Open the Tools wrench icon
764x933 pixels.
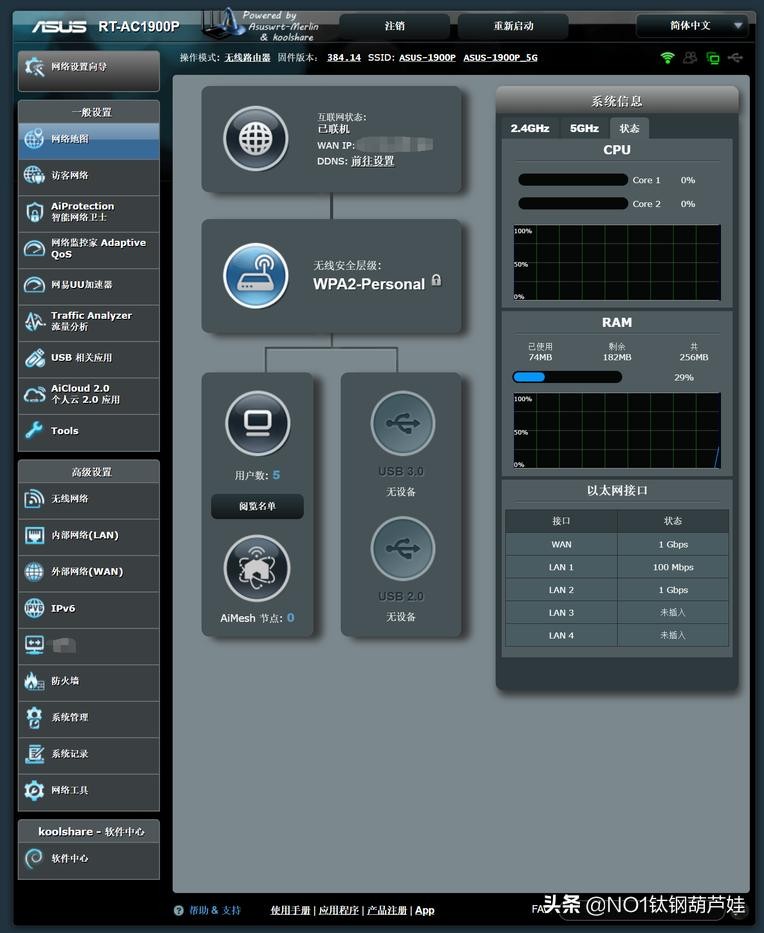click(x=34, y=430)
